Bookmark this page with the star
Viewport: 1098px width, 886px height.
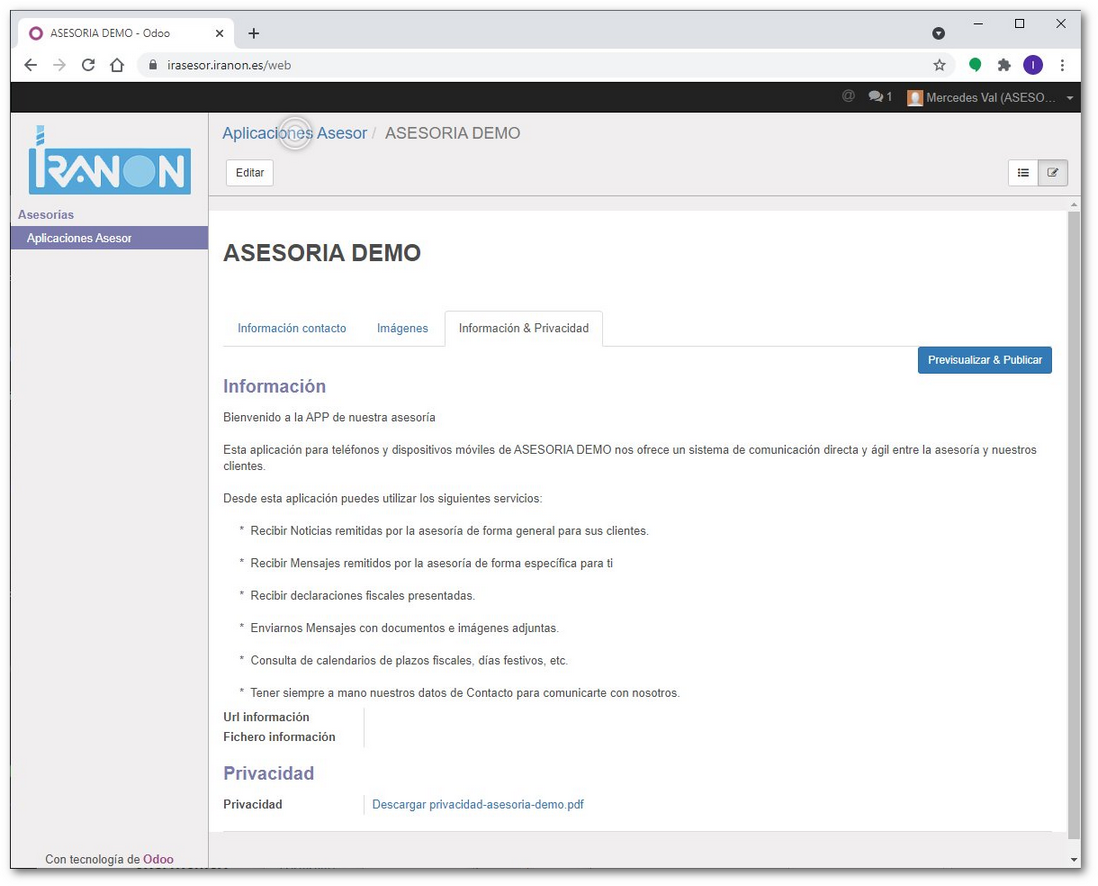pyautogui.click(x=940, y=65)
